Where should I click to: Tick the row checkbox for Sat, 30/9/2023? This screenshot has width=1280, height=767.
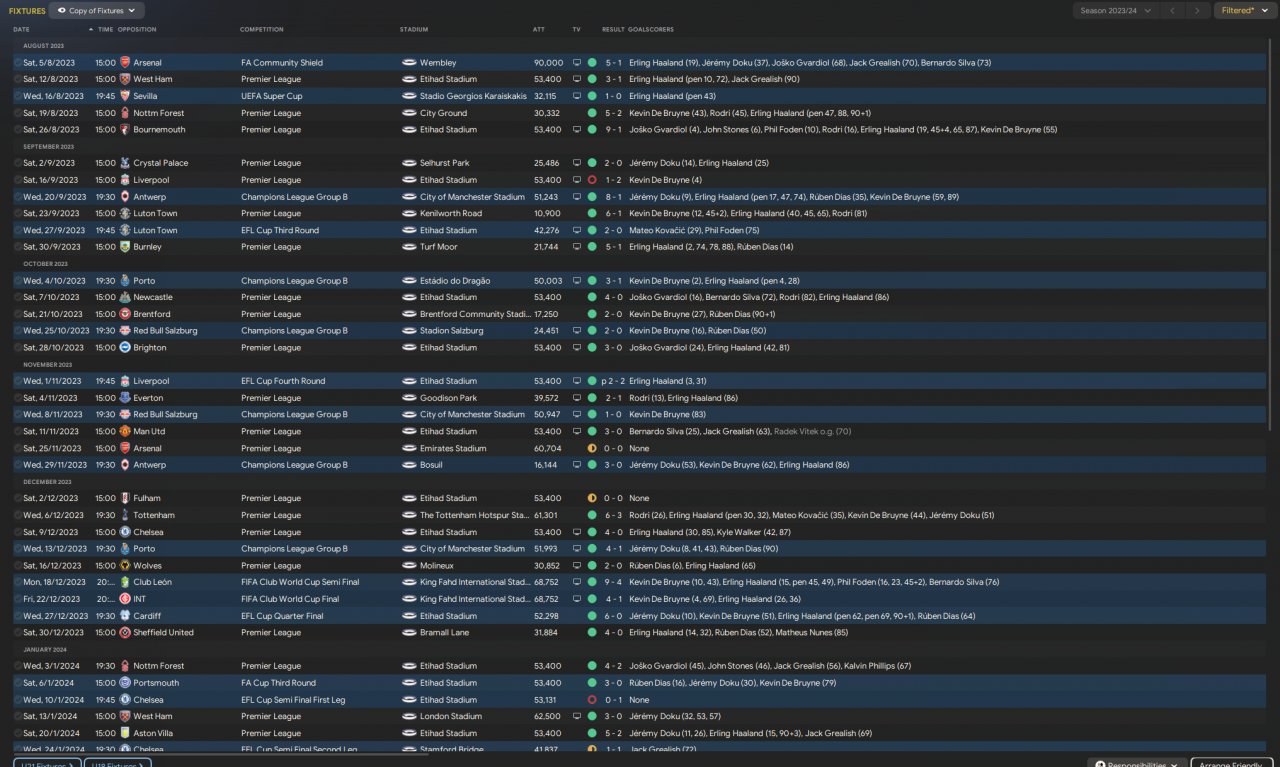click(x=18, y=247)
